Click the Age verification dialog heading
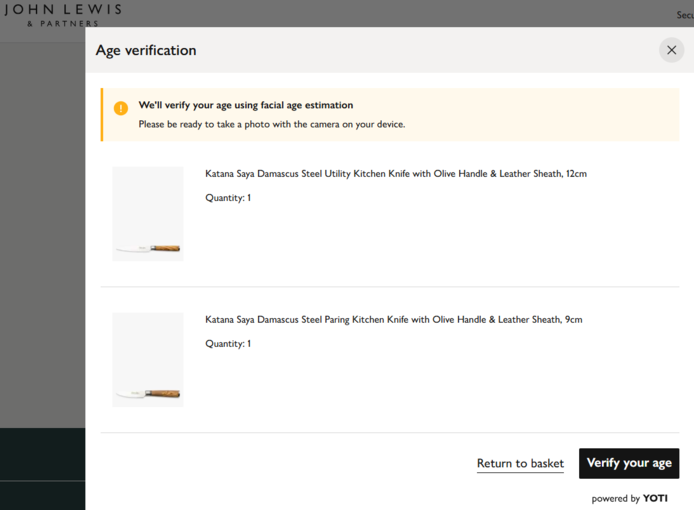Viewport: 694px width, 510px height. [x=146, y=51]
